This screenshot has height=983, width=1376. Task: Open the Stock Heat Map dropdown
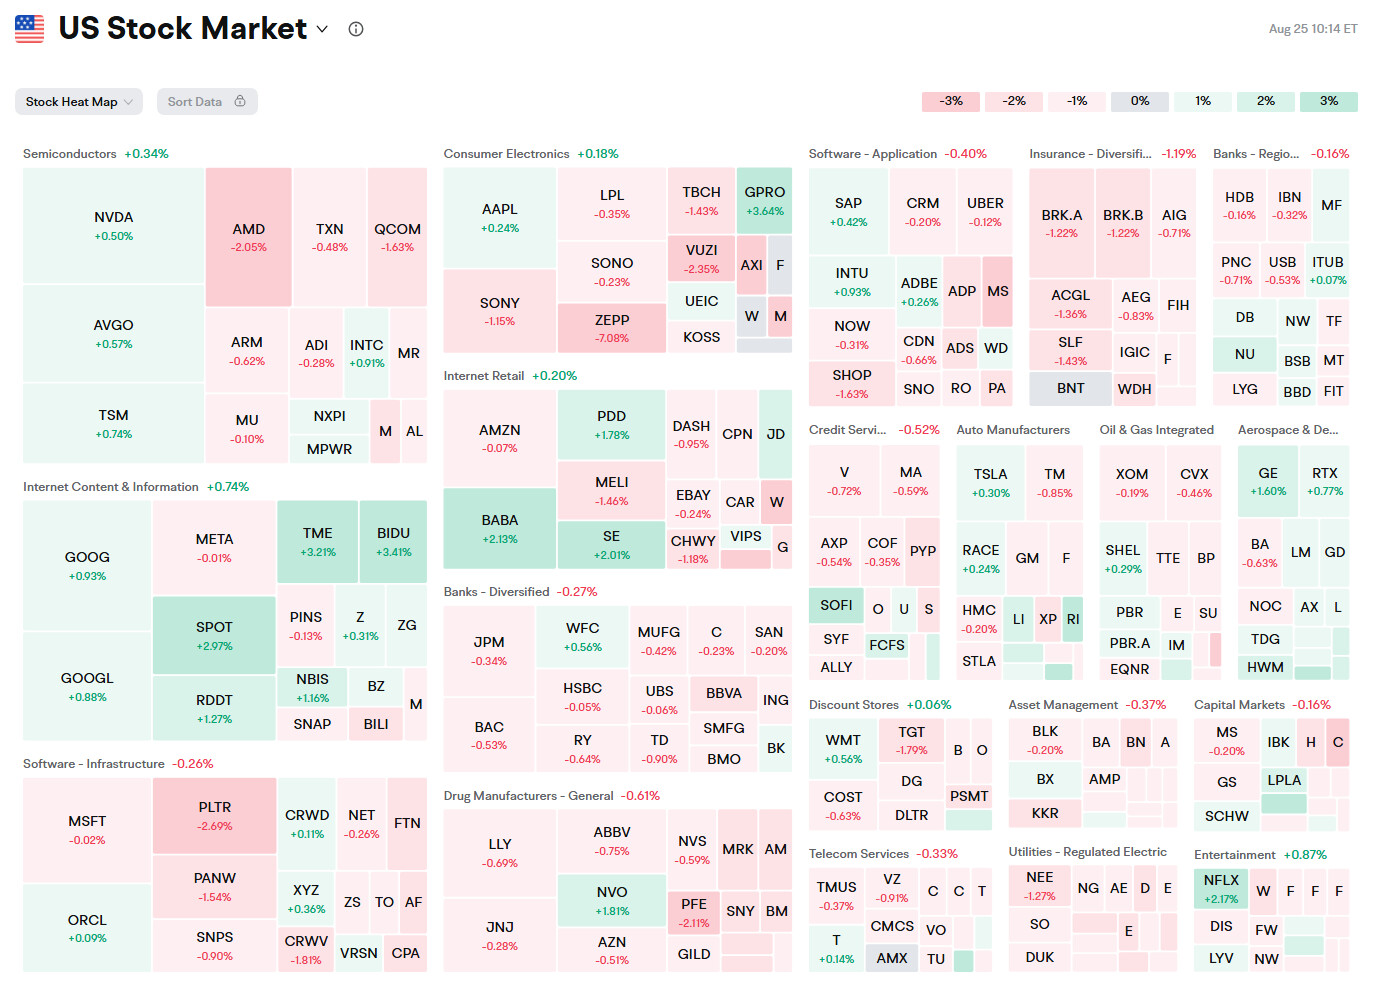point(78,102)
